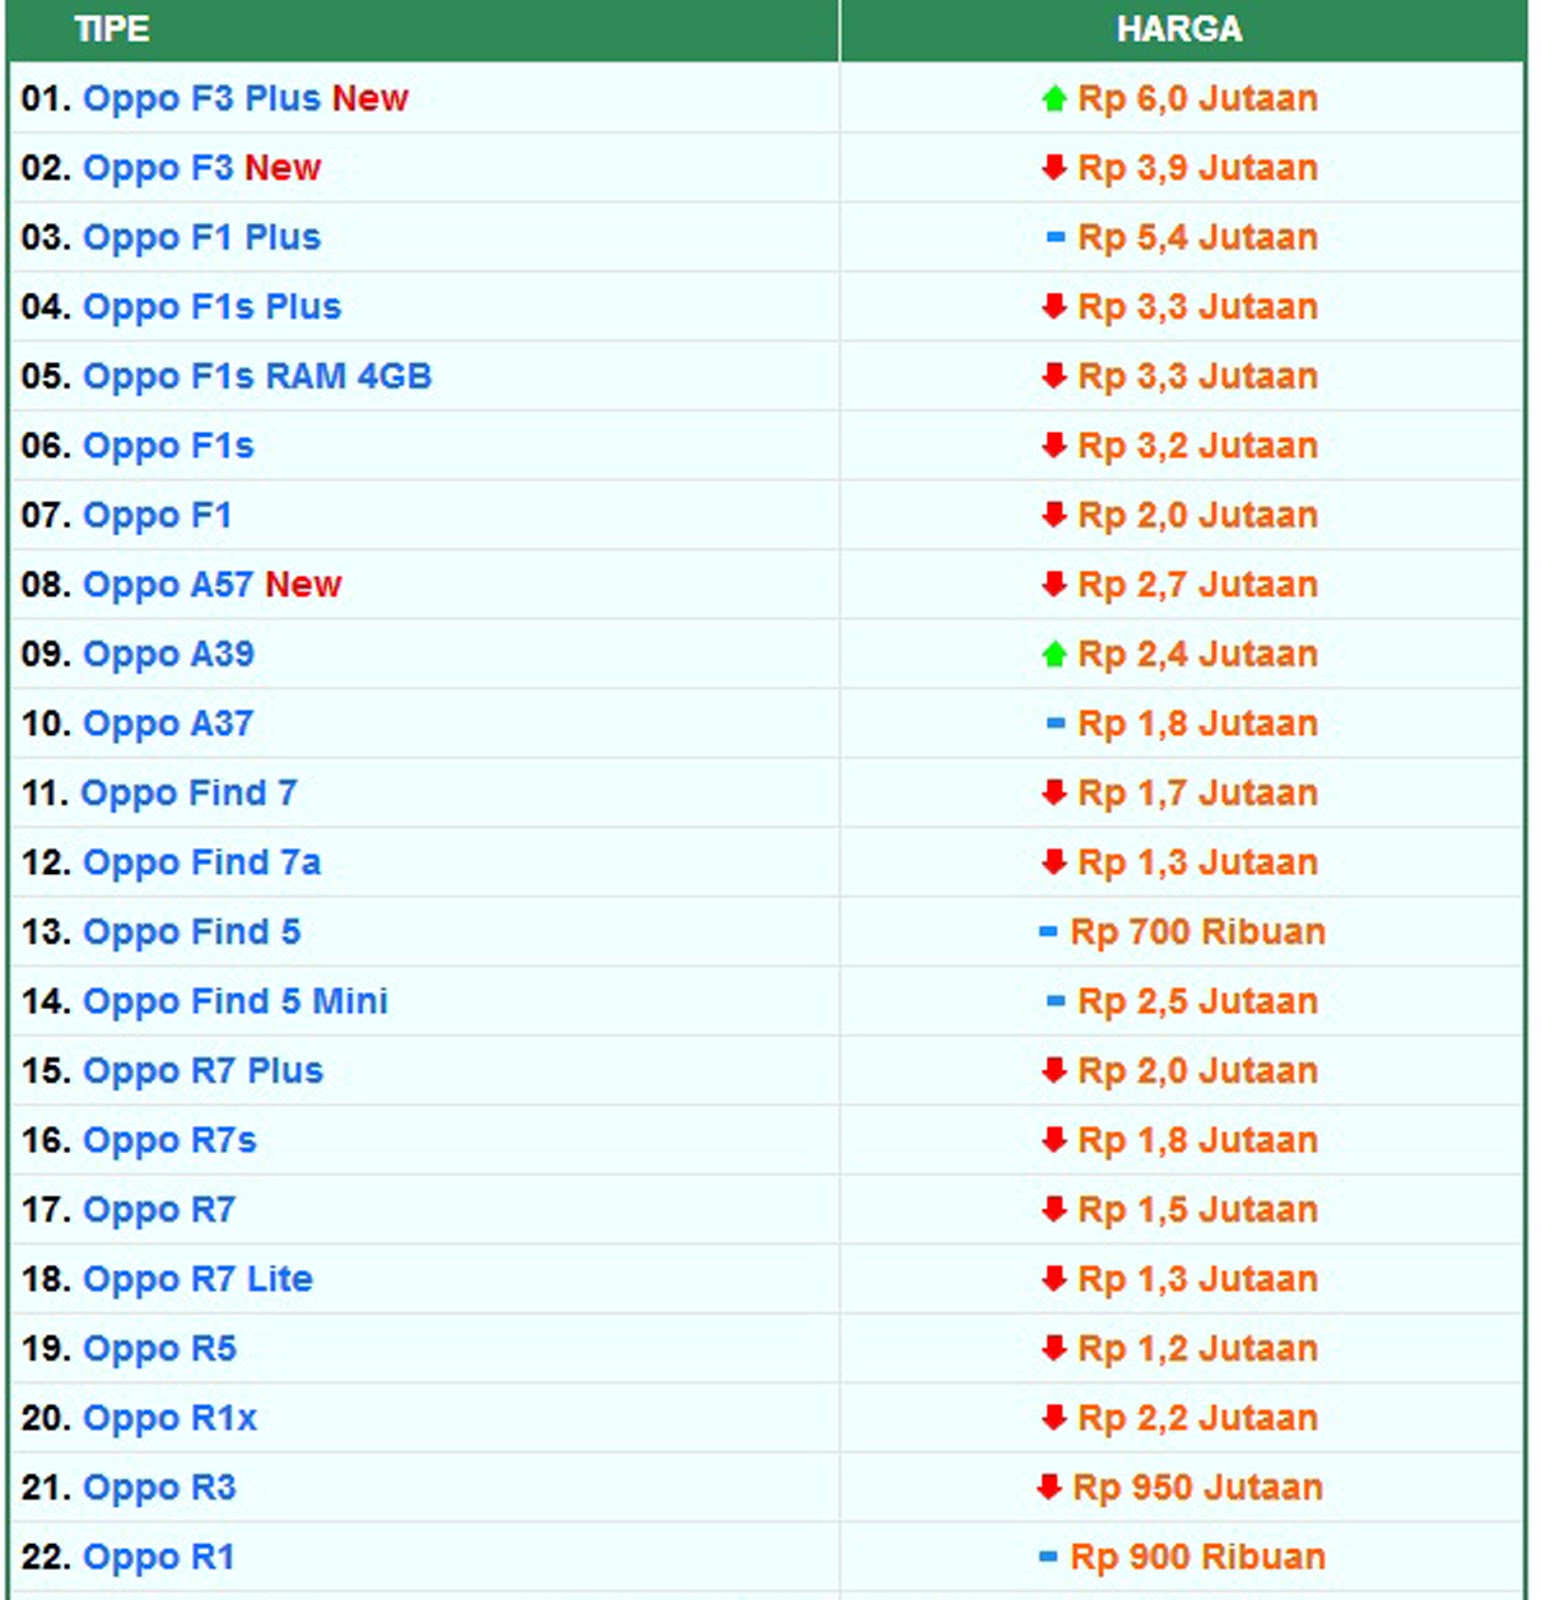Open the Oppo R7 Lite link
The width and height of the screenshot is (1541, 1600).
[197, 1279]
